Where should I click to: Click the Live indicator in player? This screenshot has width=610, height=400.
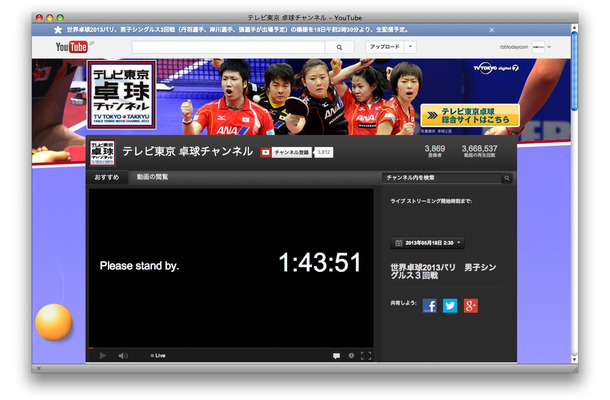point(158,355)
